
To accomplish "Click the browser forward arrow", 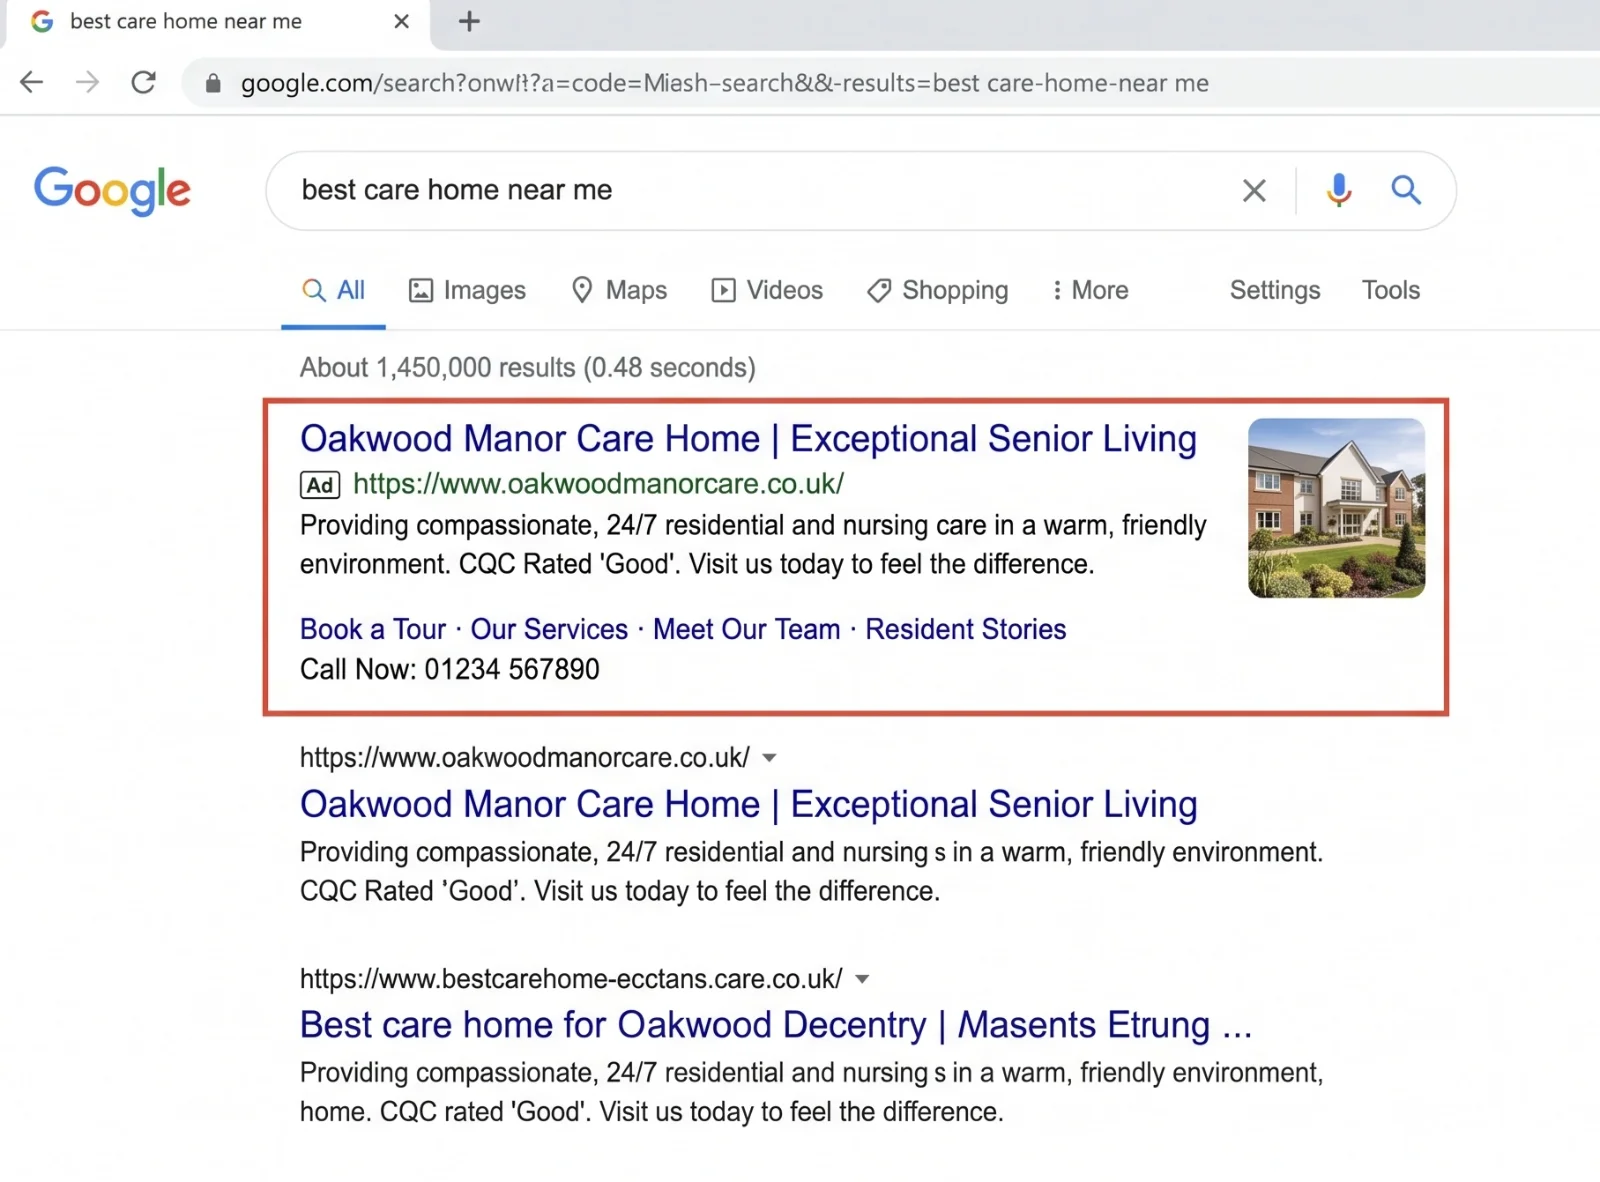I will pos(88,82).
